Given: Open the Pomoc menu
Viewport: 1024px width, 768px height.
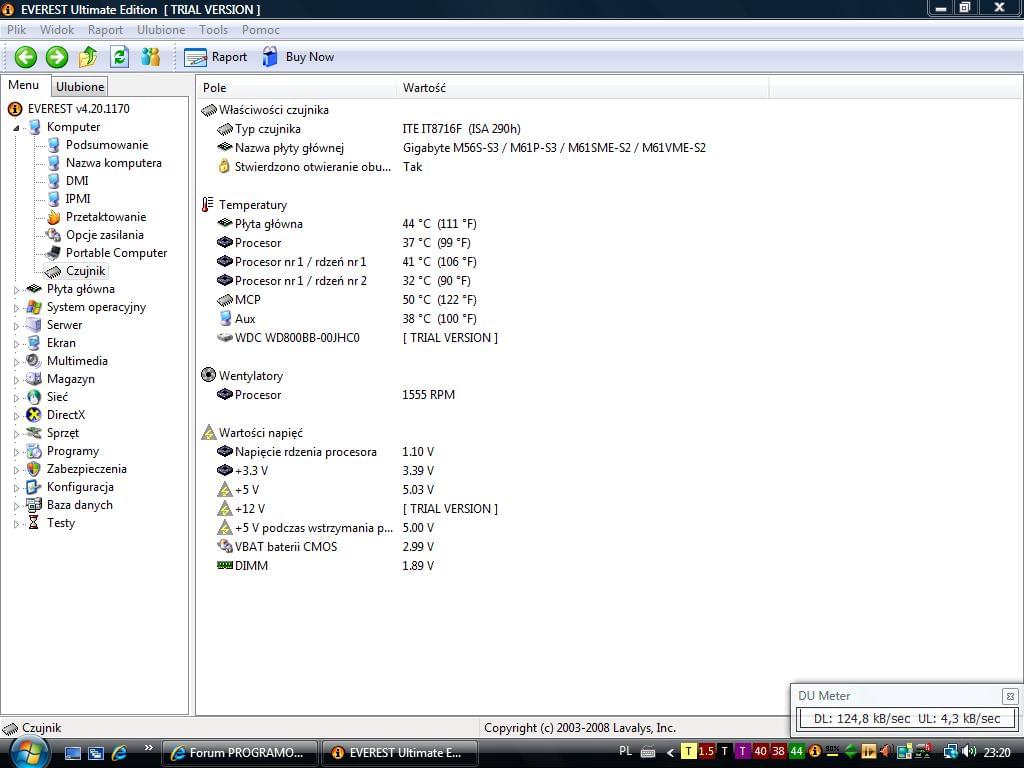Looking at the screenshot, I should (x=261, y=30).
